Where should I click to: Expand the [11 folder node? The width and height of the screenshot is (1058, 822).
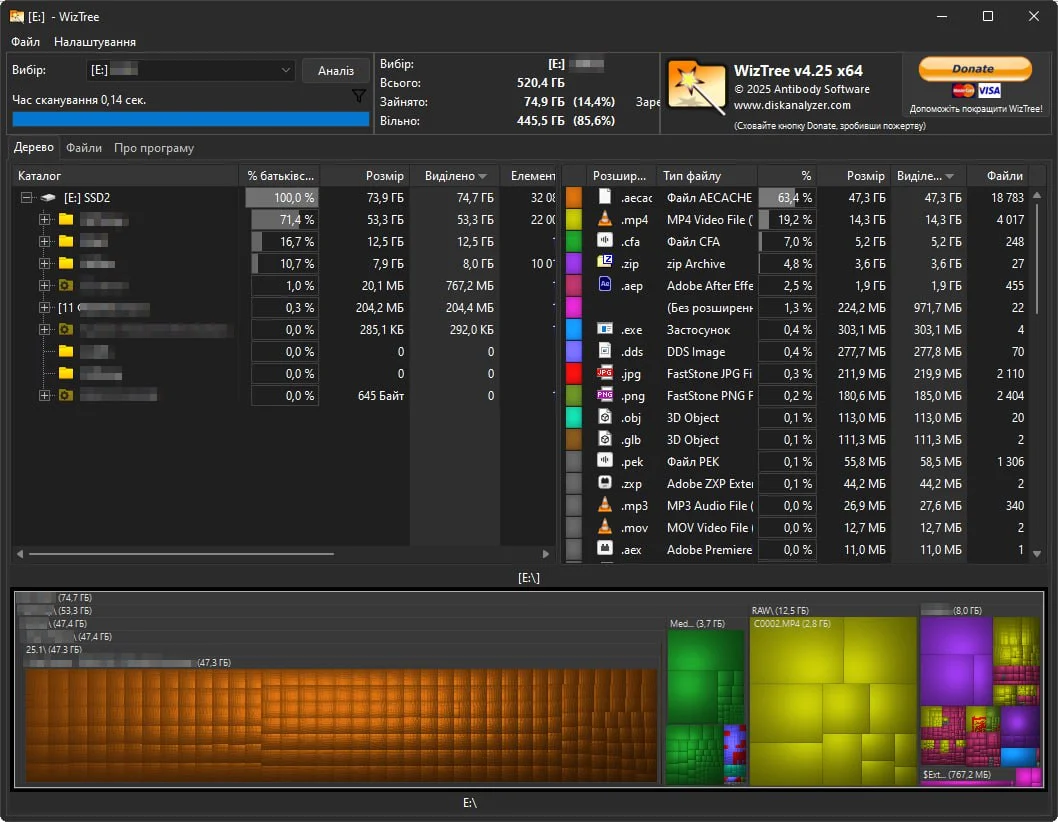point(45,307)
